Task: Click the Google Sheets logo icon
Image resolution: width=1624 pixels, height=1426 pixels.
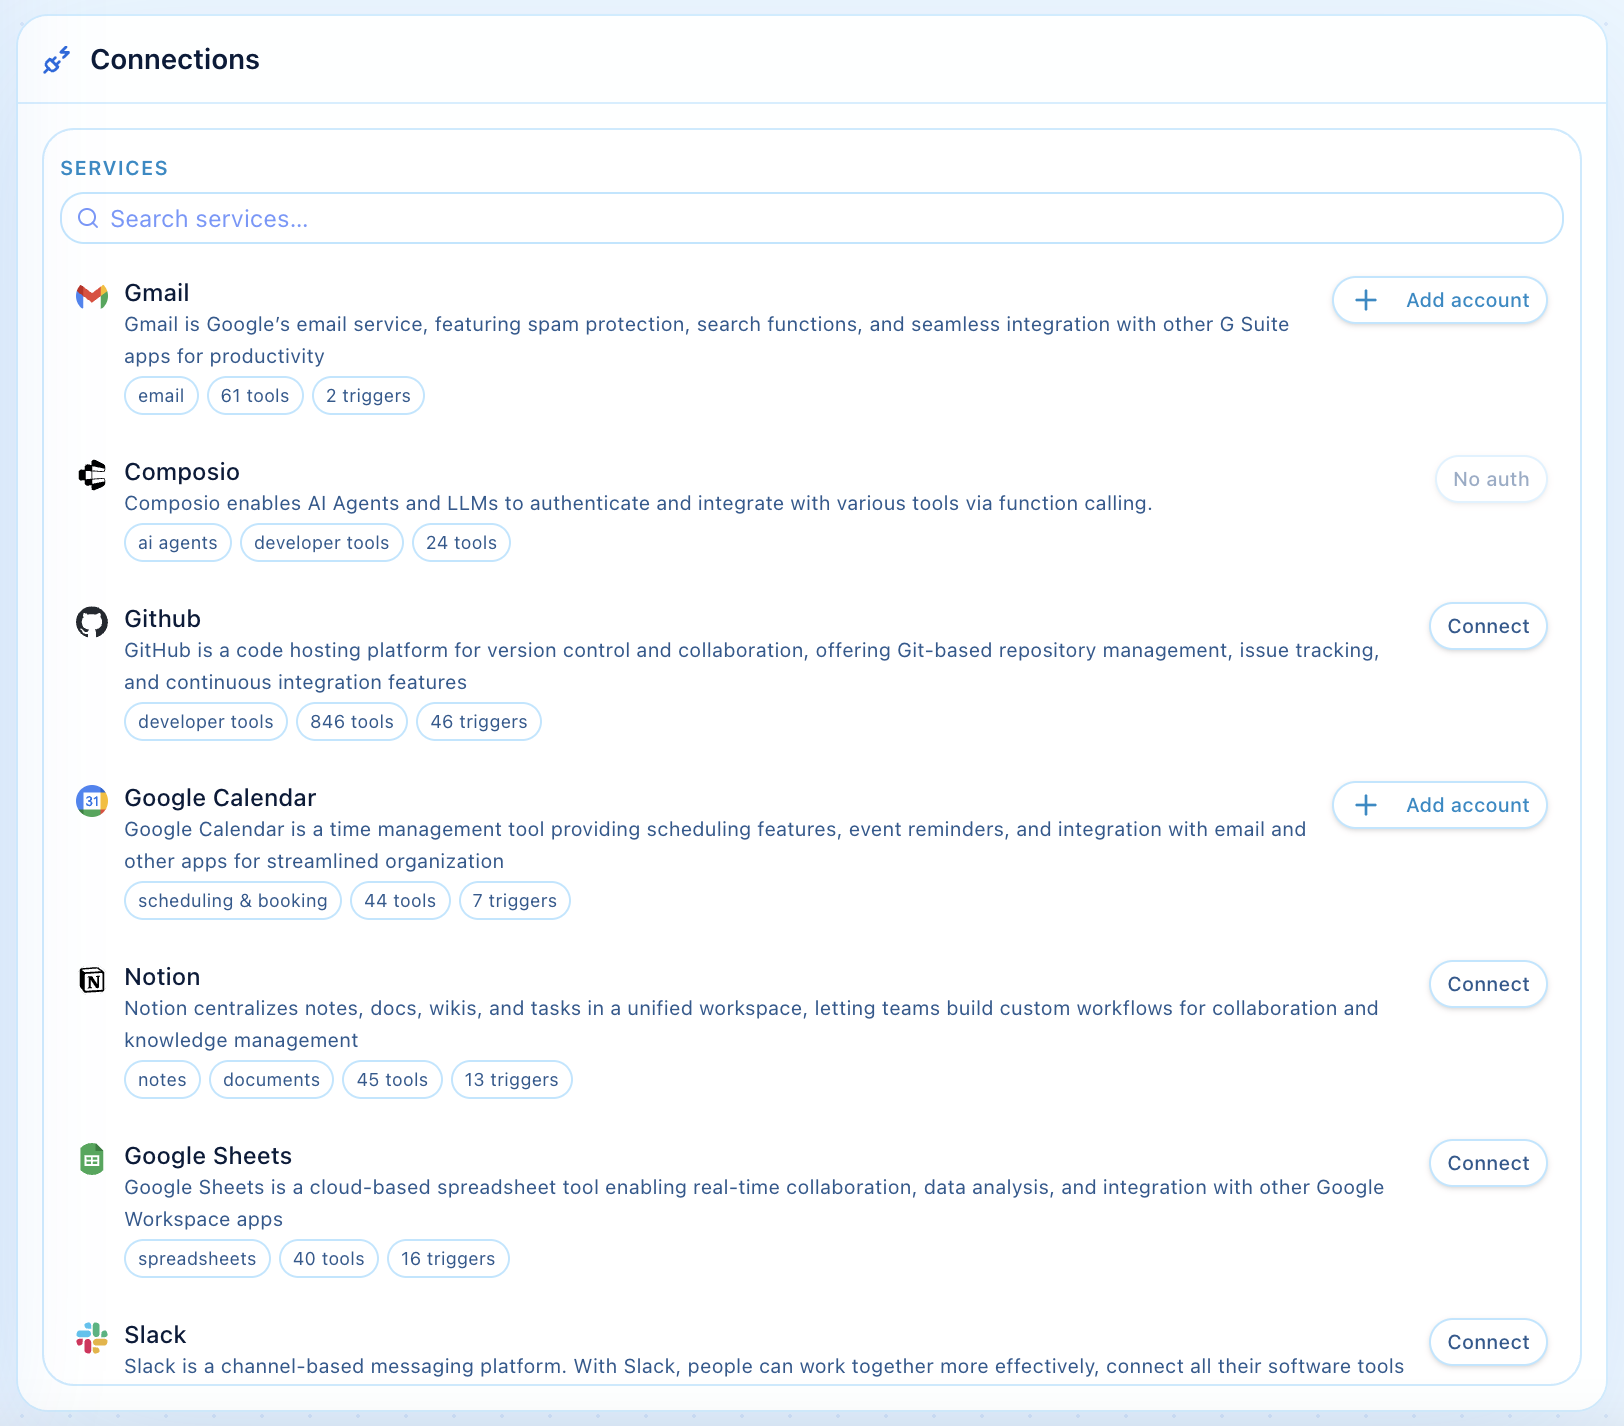Action: click(92, 1159)
